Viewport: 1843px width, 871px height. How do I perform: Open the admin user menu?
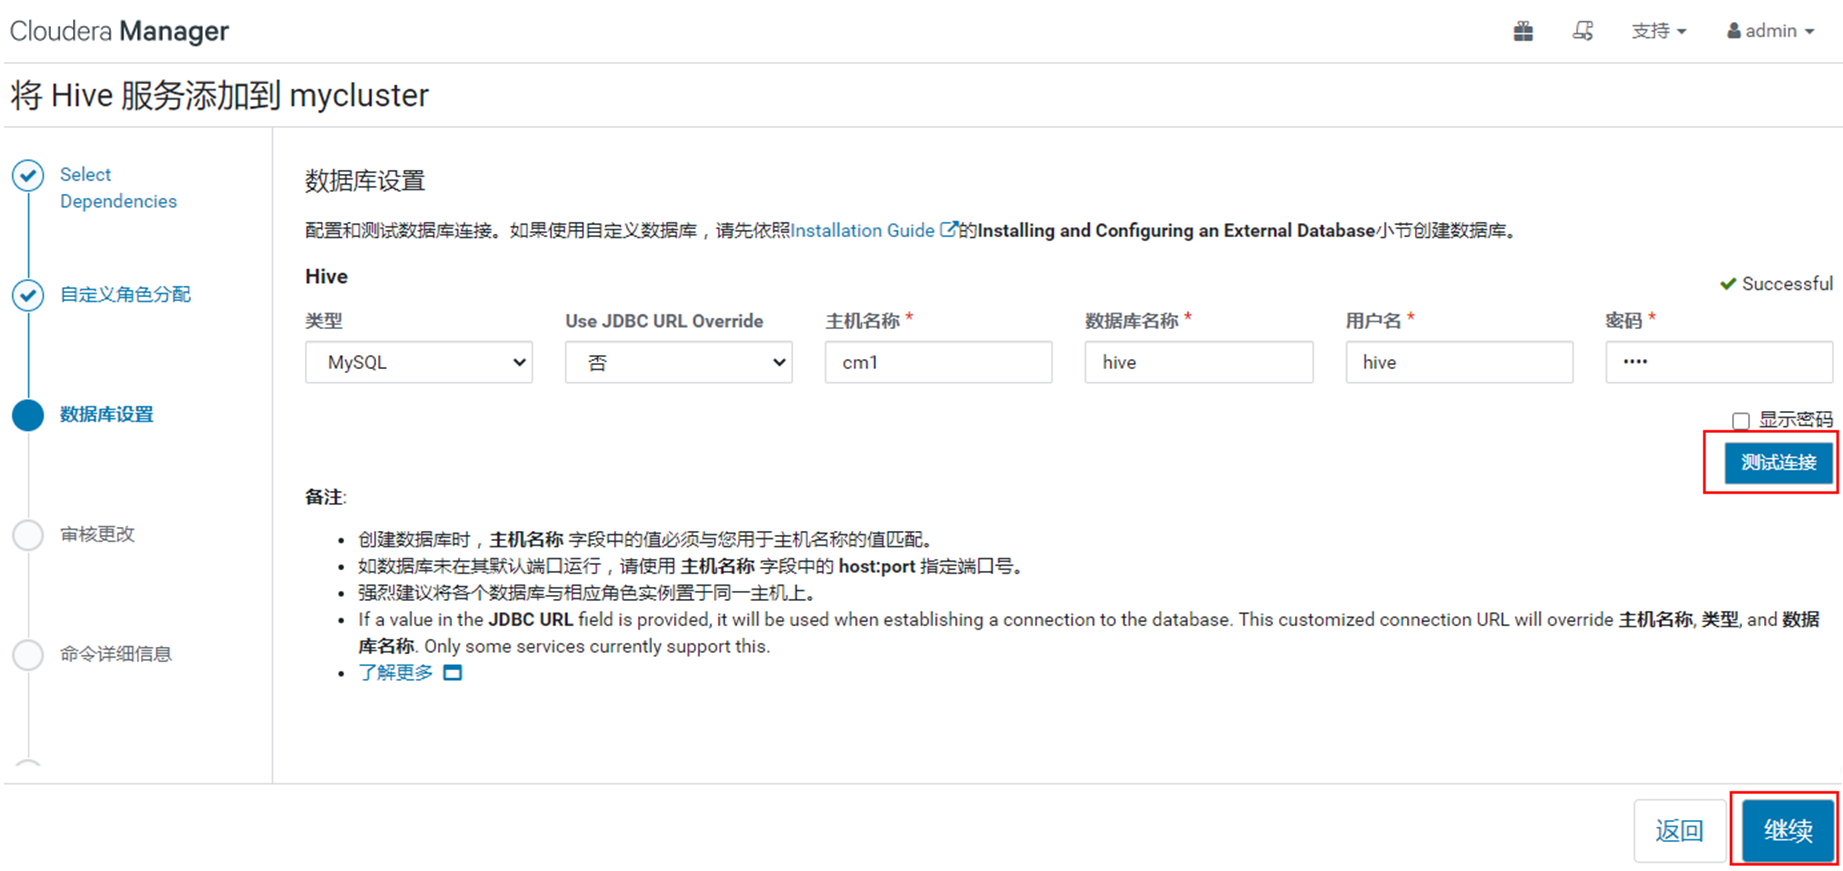[1770, 31]
